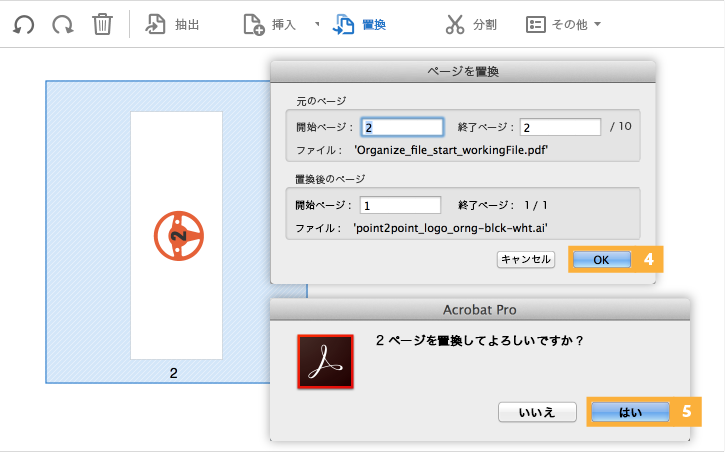The height and width of the screenshot is (452, 725).
Task: Select the その他 toolbar label
Action: click(570, 24)
